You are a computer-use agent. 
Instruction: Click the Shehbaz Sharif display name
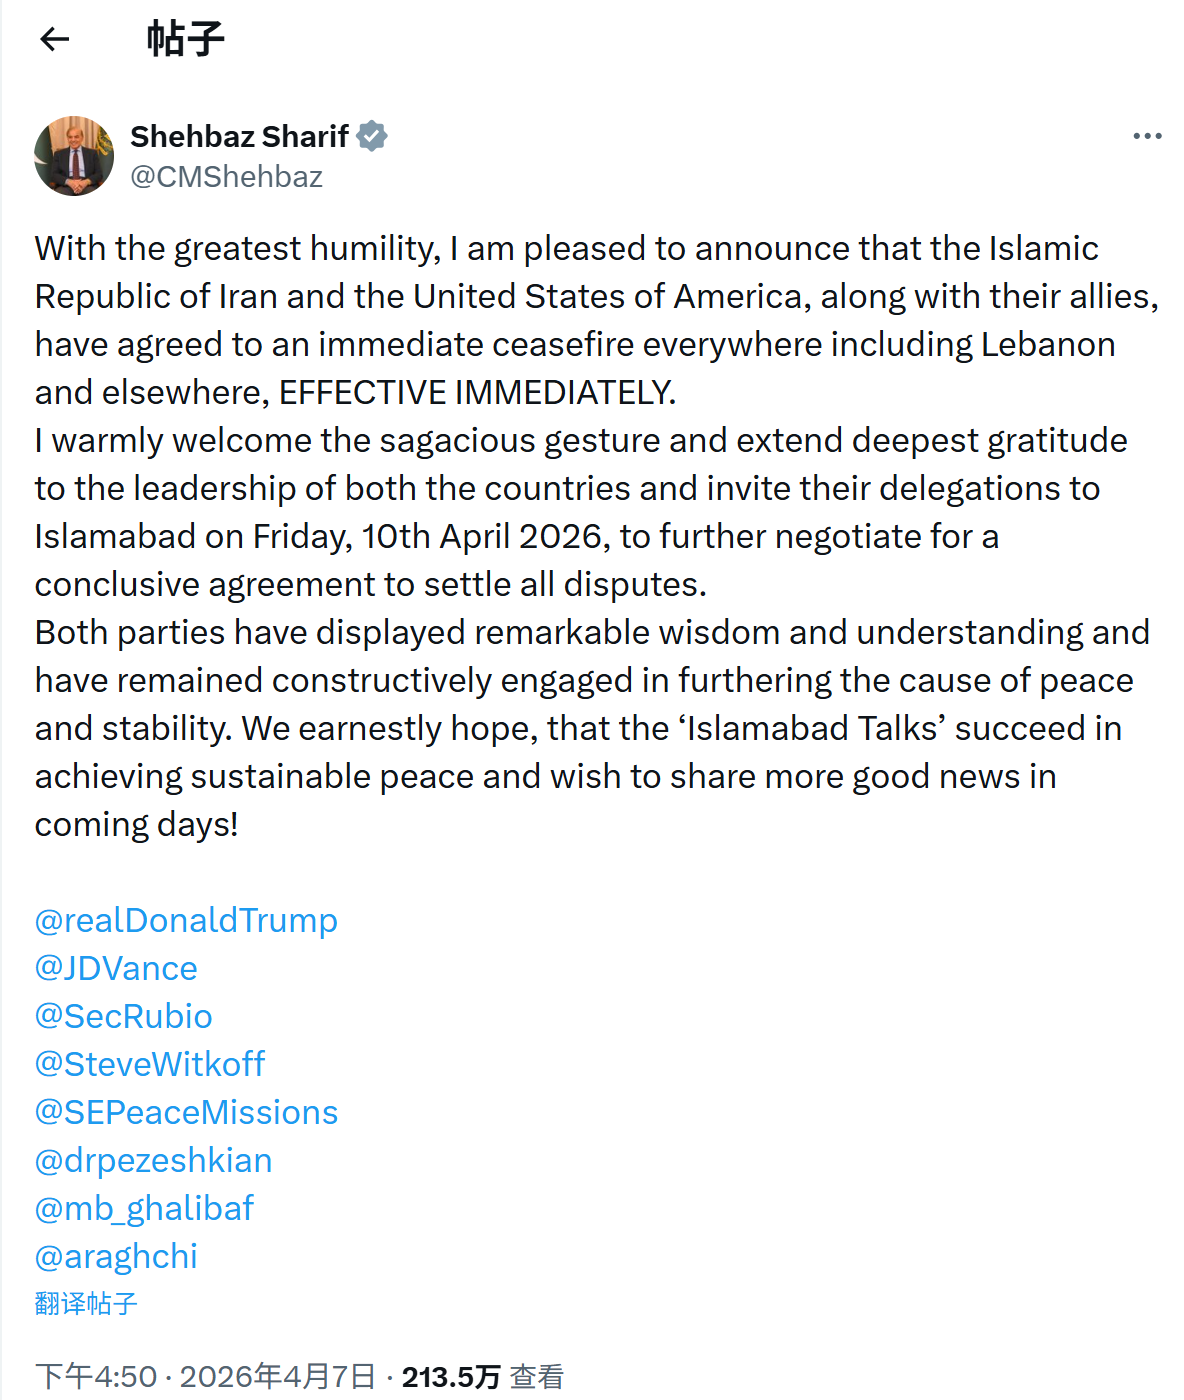click(239, 136)
